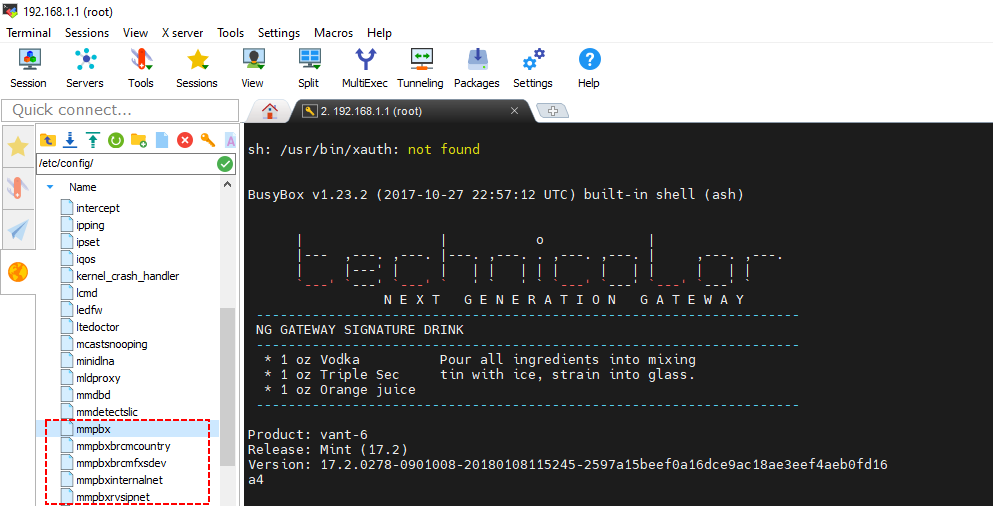Open the orange globe SFTP sidebar tab
This screenshot has width=993, height=506.
click(18, 272)
